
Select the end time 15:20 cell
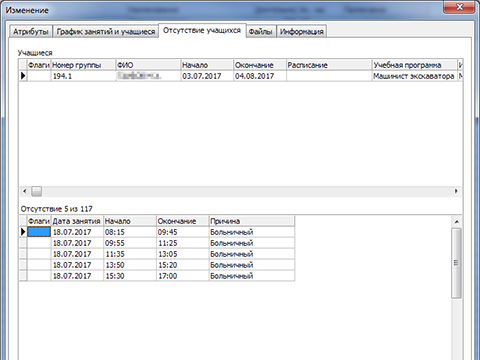[x=182, y=265]
